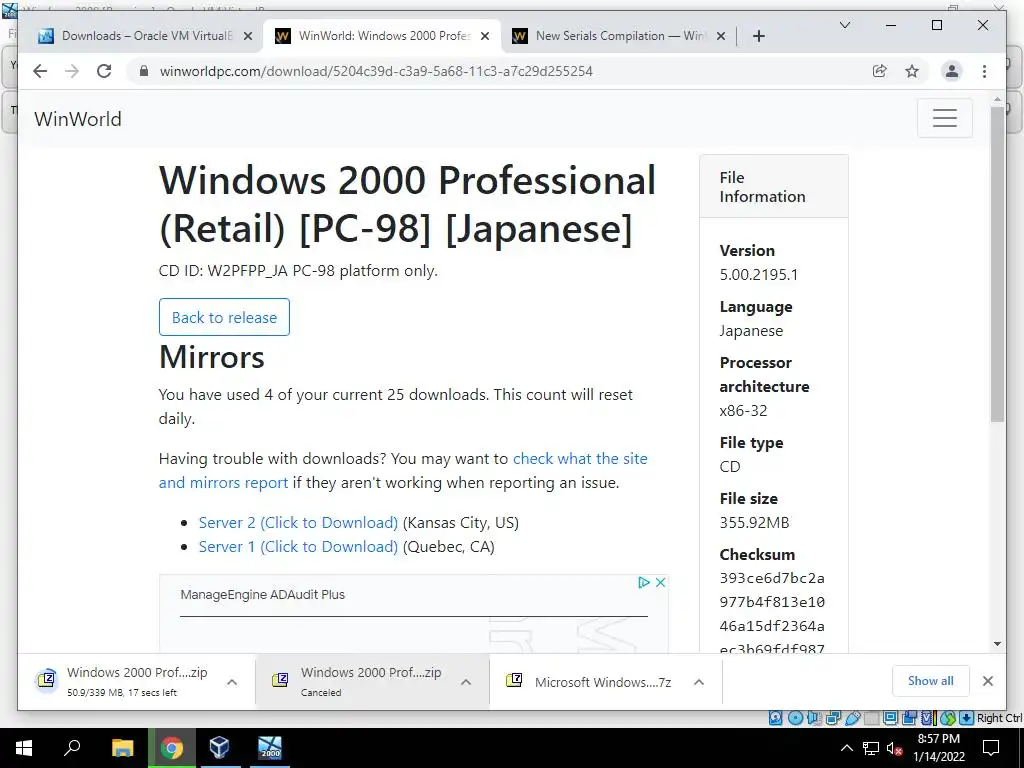Click the browser forward arrow
1024x768 pixels.
click(x=72, y=71)
